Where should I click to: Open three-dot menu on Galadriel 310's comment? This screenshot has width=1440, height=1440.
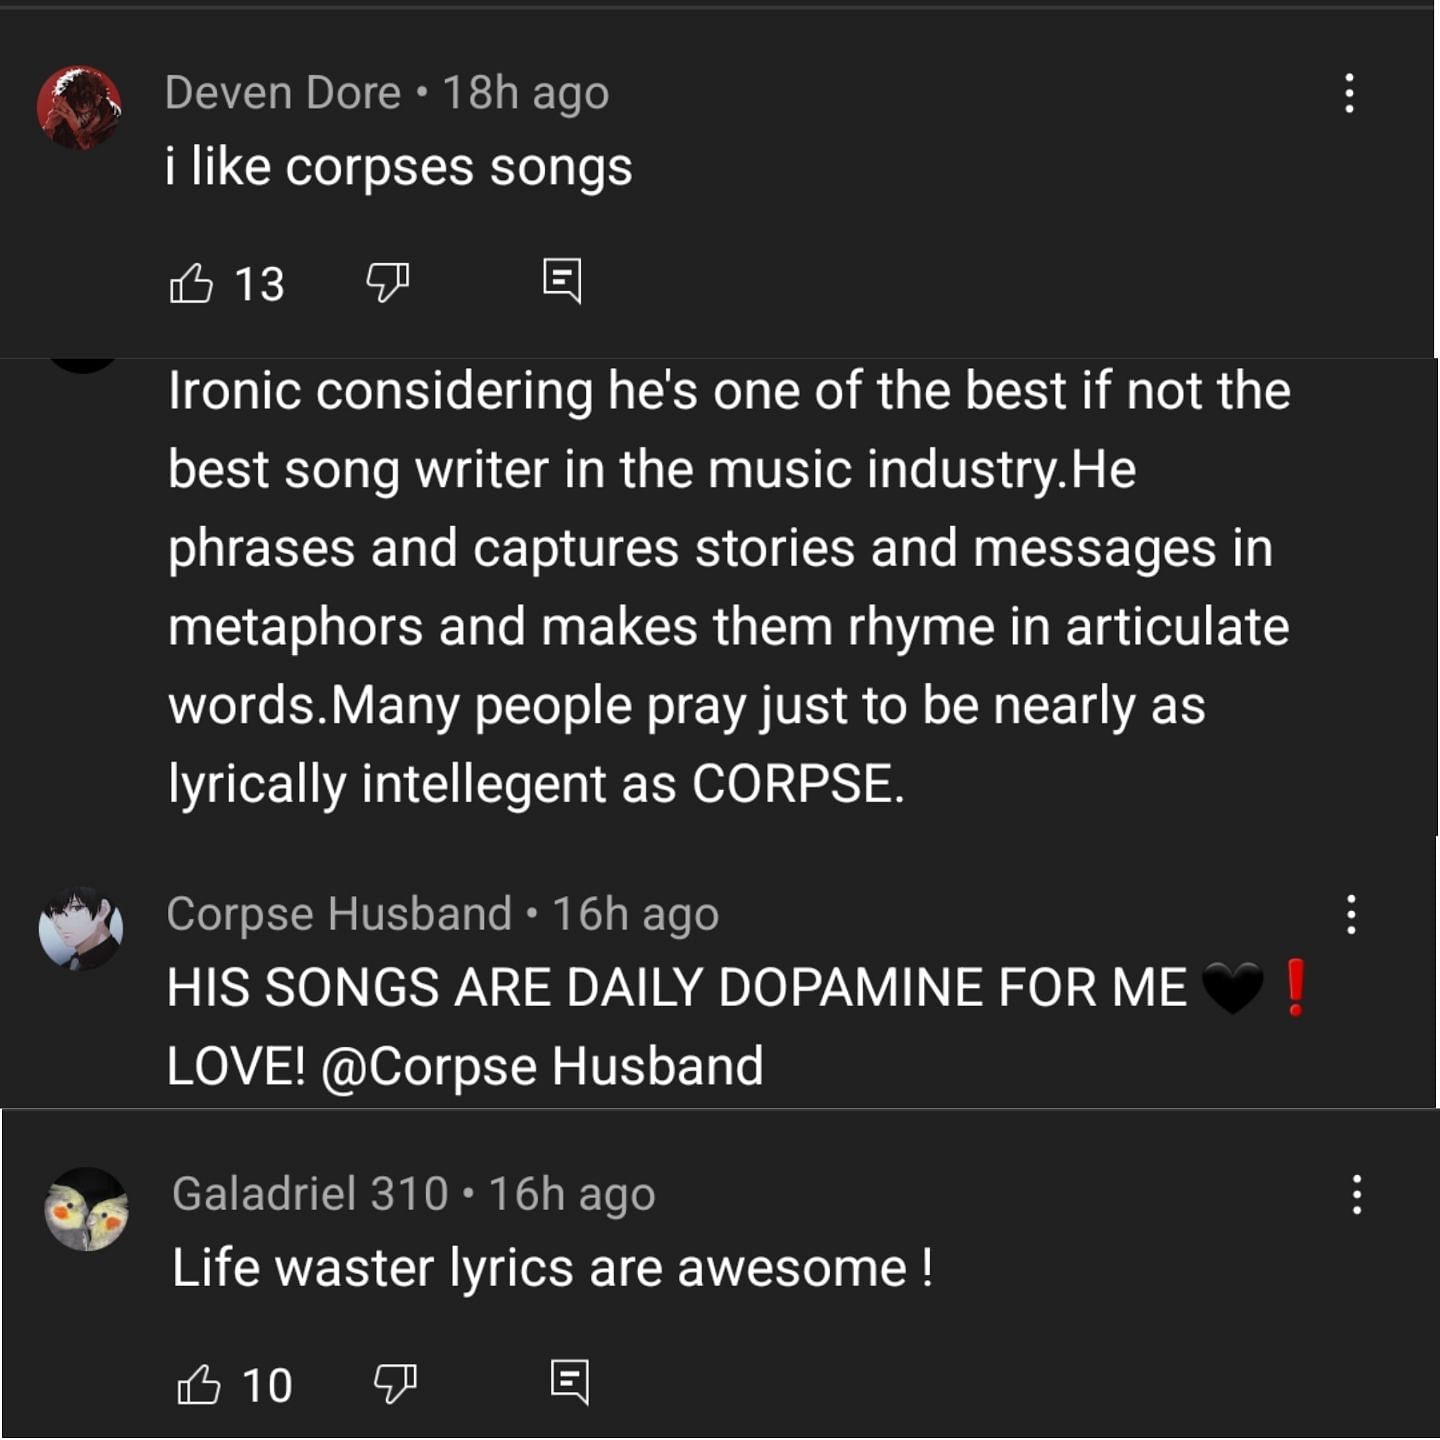point(1357,1194)
